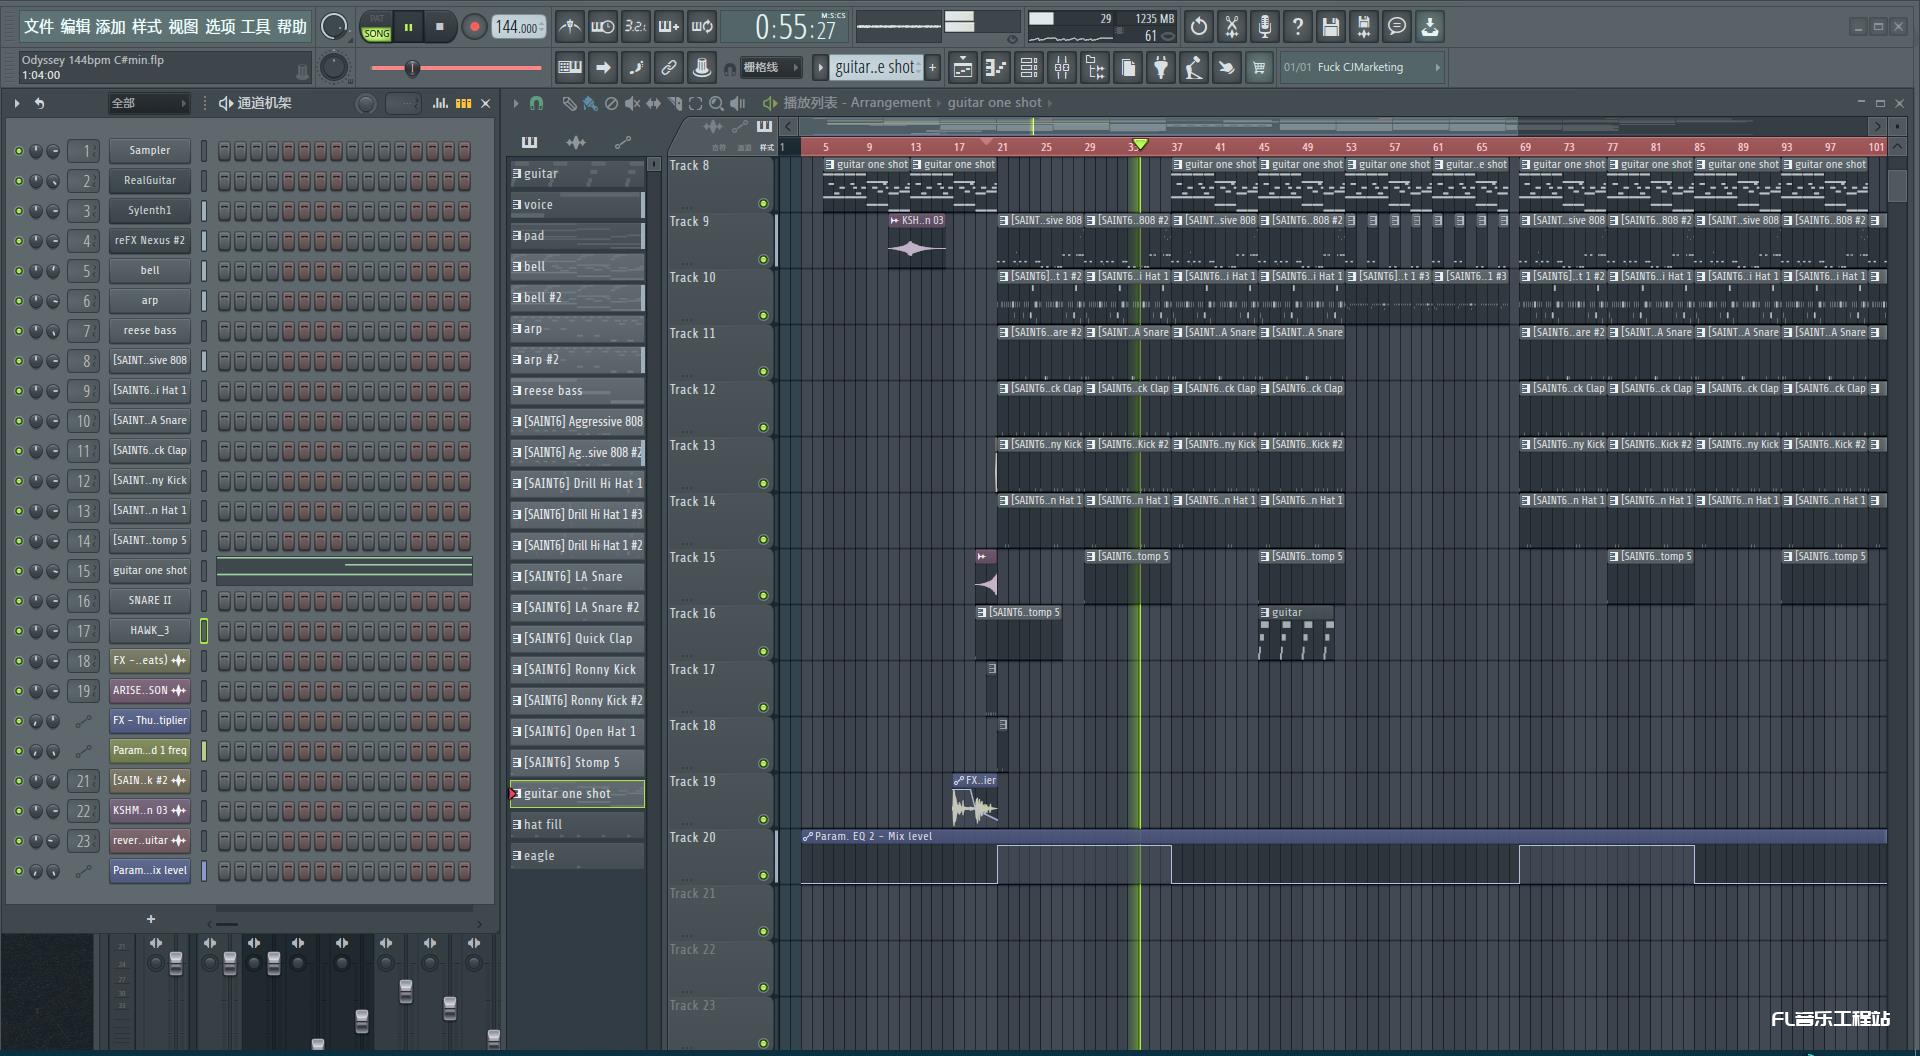Open the 添加 menu
Screen dimensions: 1920x1056
coord(111,27)
